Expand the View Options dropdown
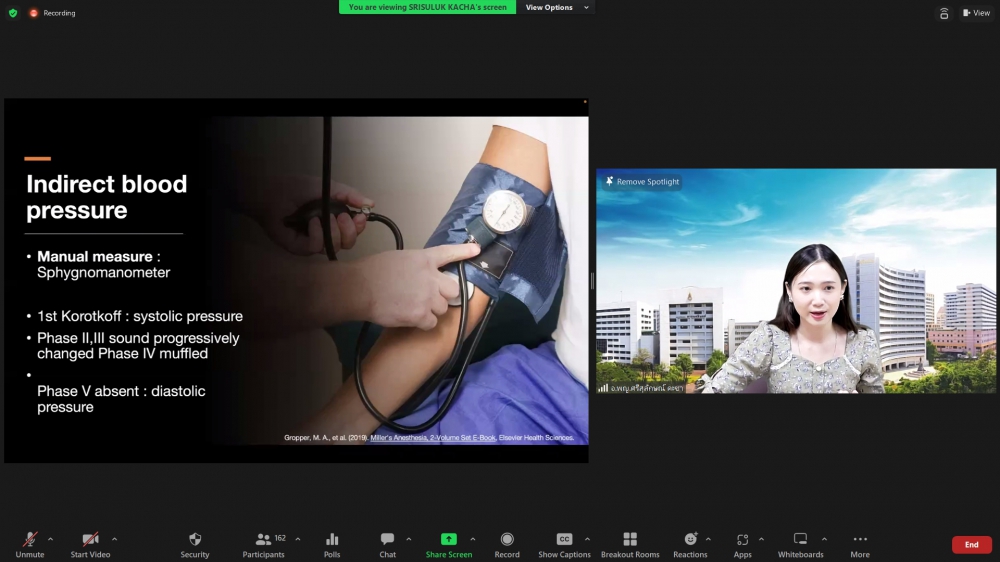This screenshot has width=1000, height=562. click(x=556, y=7)
